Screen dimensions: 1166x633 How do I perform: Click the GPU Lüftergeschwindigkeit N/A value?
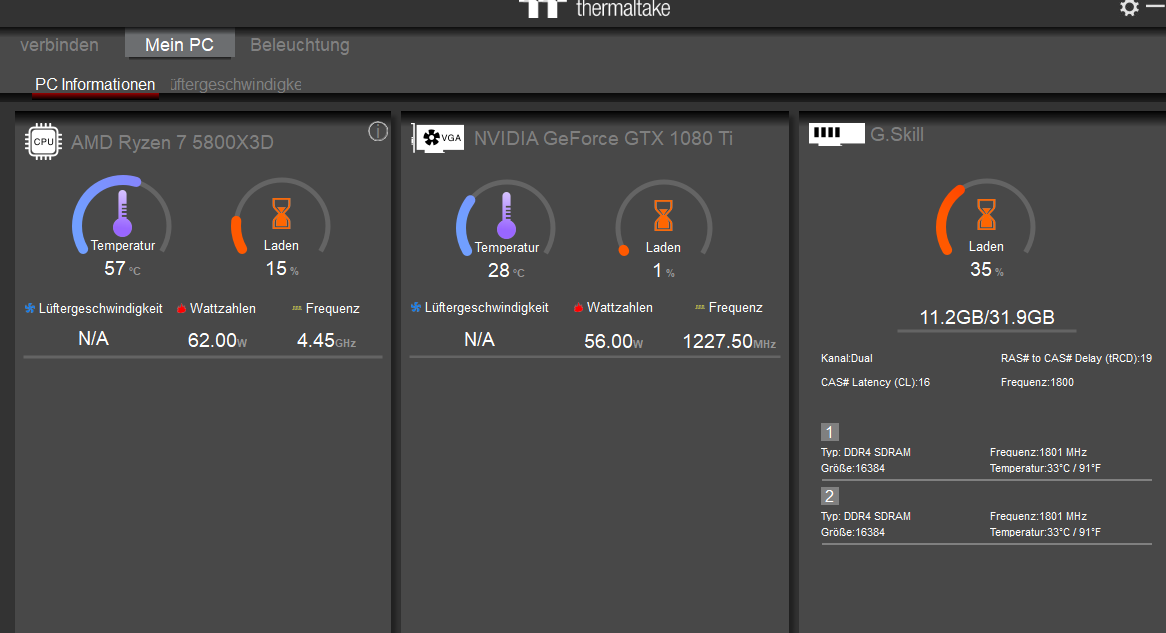point(480,340)
